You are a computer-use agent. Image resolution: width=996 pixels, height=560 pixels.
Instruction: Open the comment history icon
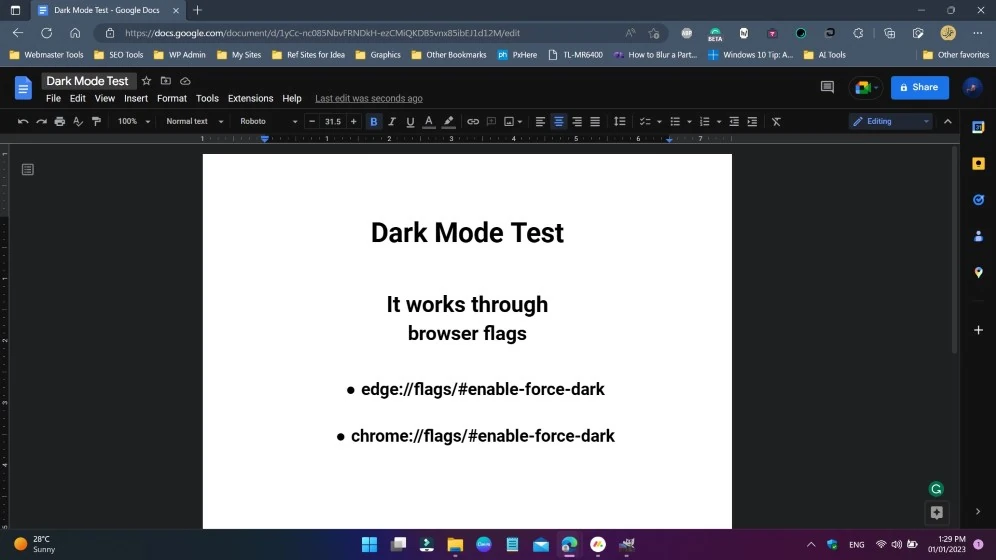[827, 88]
